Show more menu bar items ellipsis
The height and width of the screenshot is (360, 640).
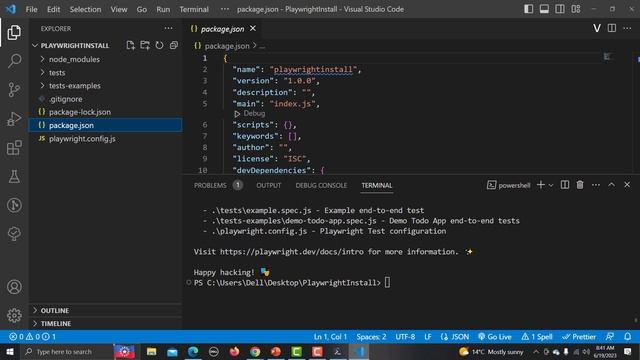coord(225,9)
